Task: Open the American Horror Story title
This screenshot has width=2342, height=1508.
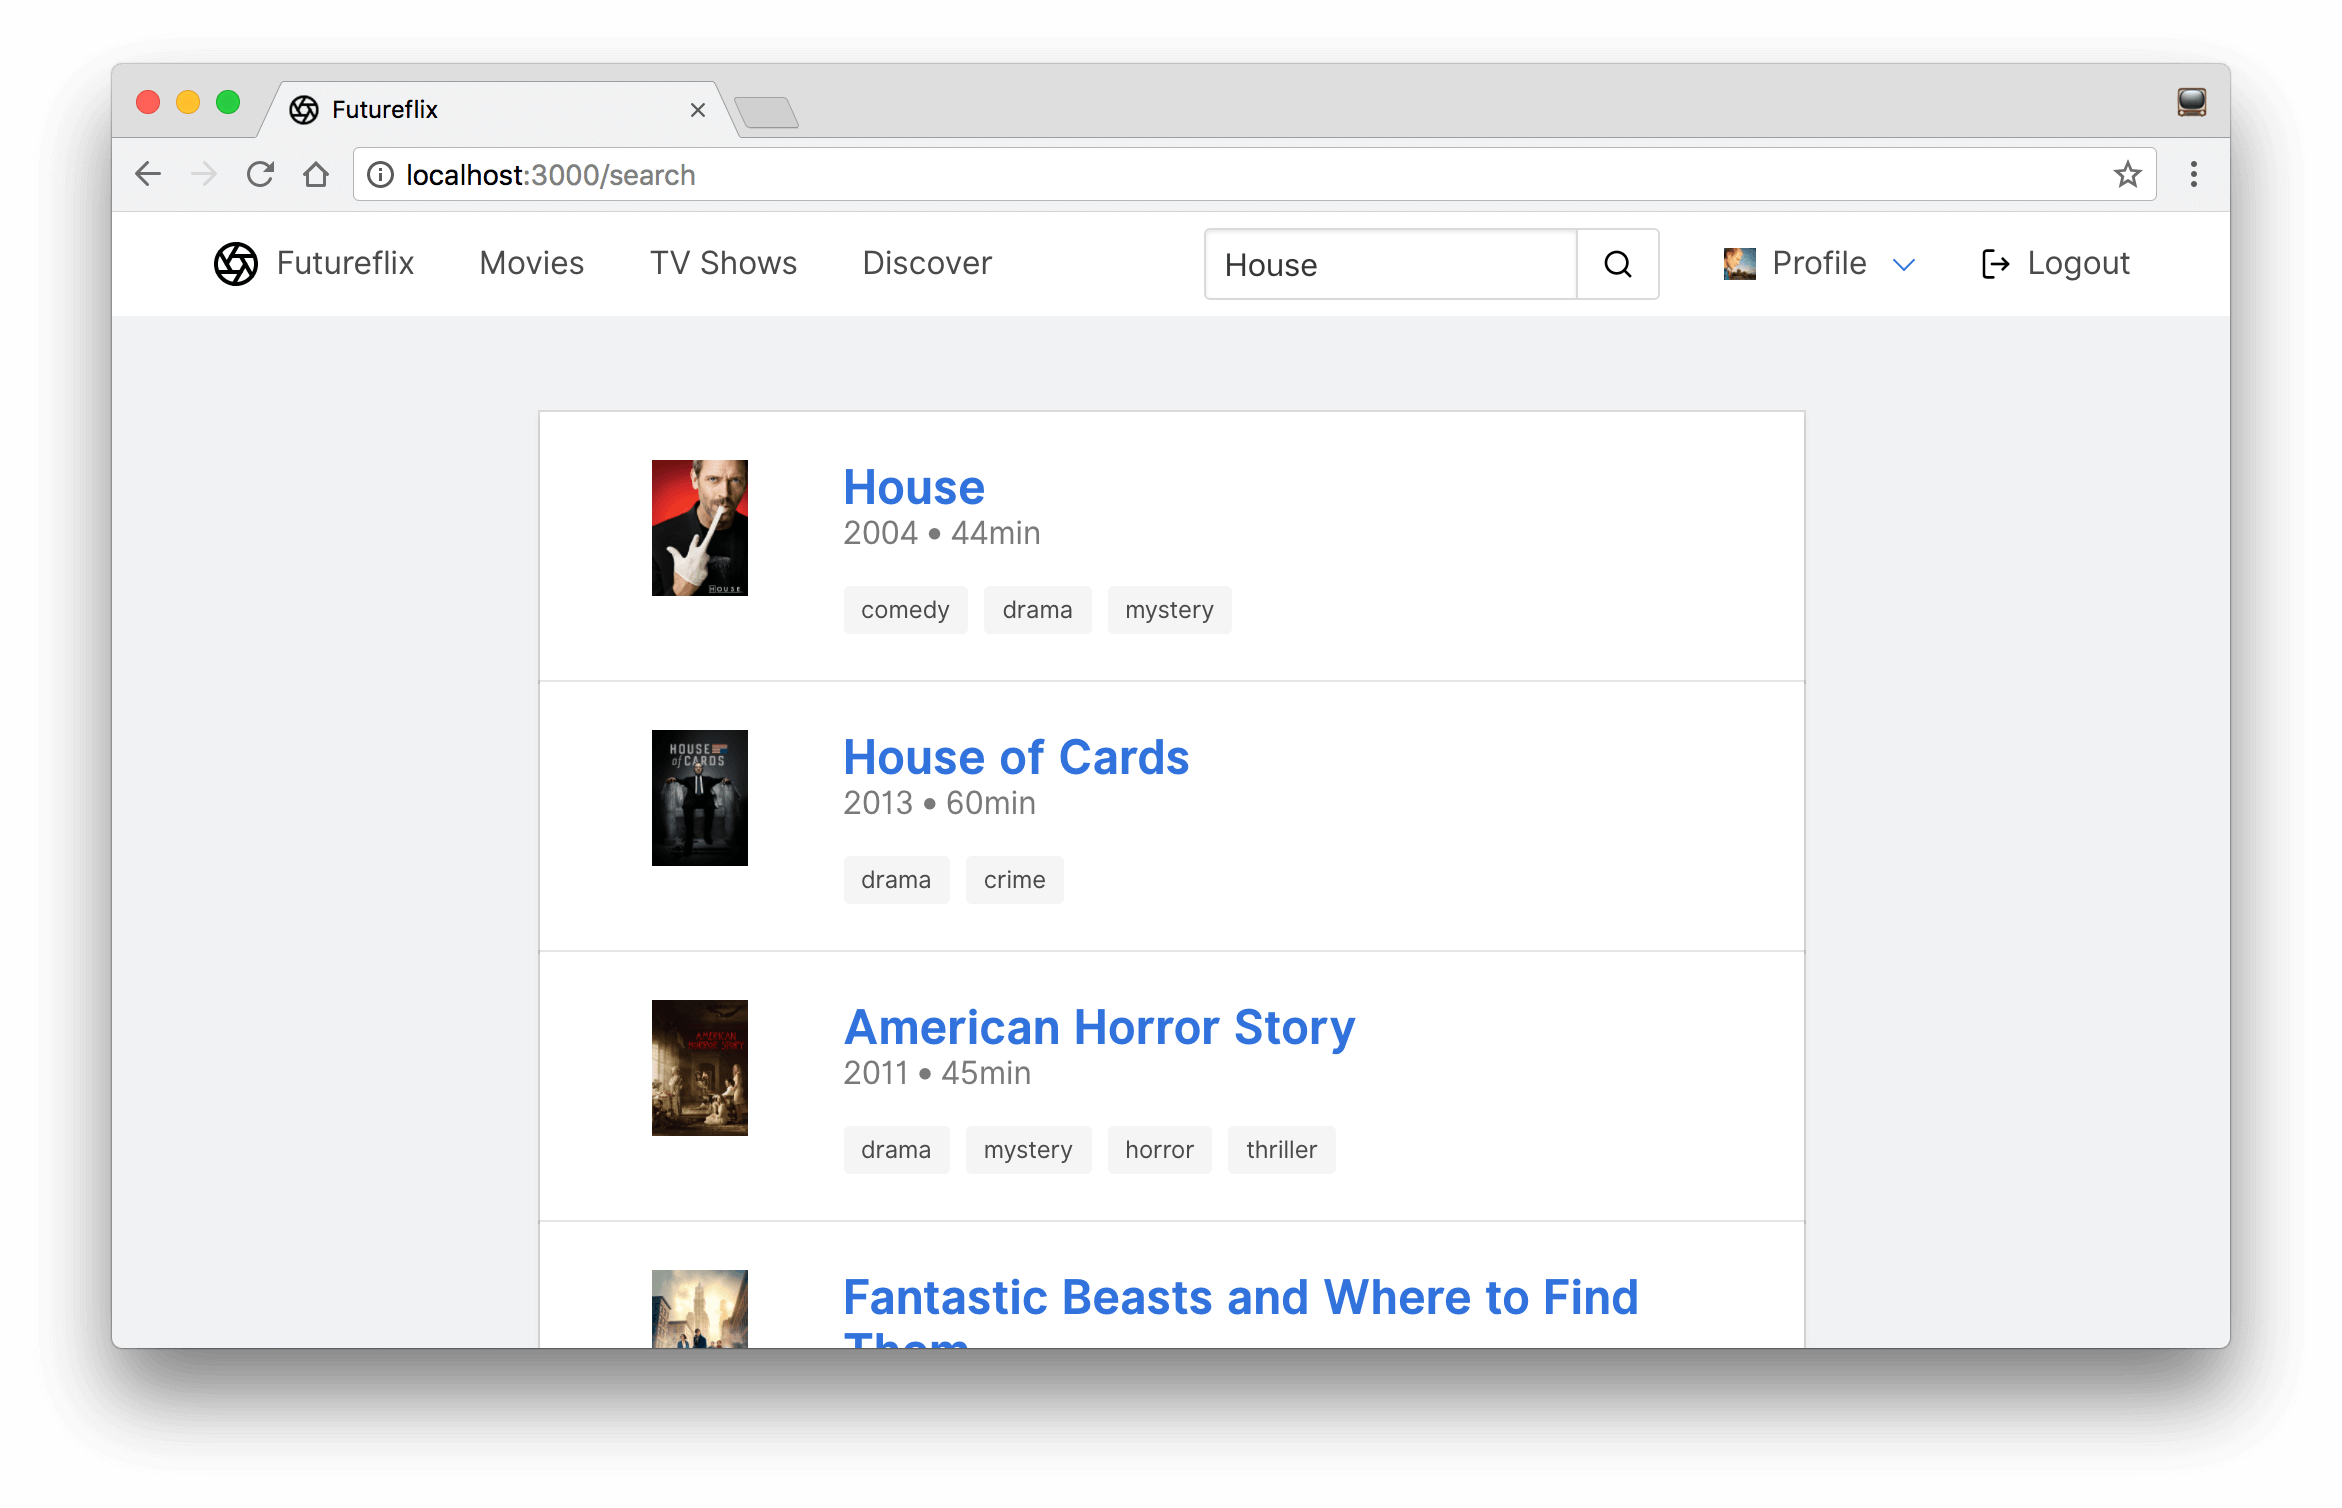Action: (1099, 1028)
